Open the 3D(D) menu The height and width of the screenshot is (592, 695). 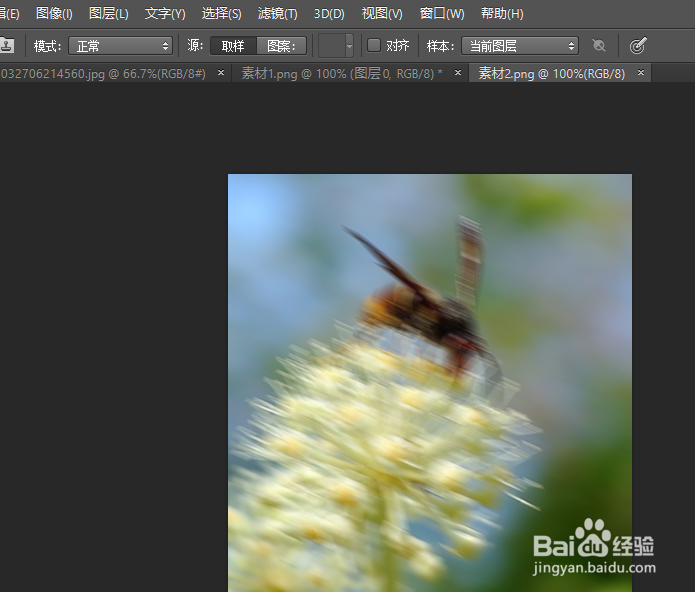click(x=329, y=14)
